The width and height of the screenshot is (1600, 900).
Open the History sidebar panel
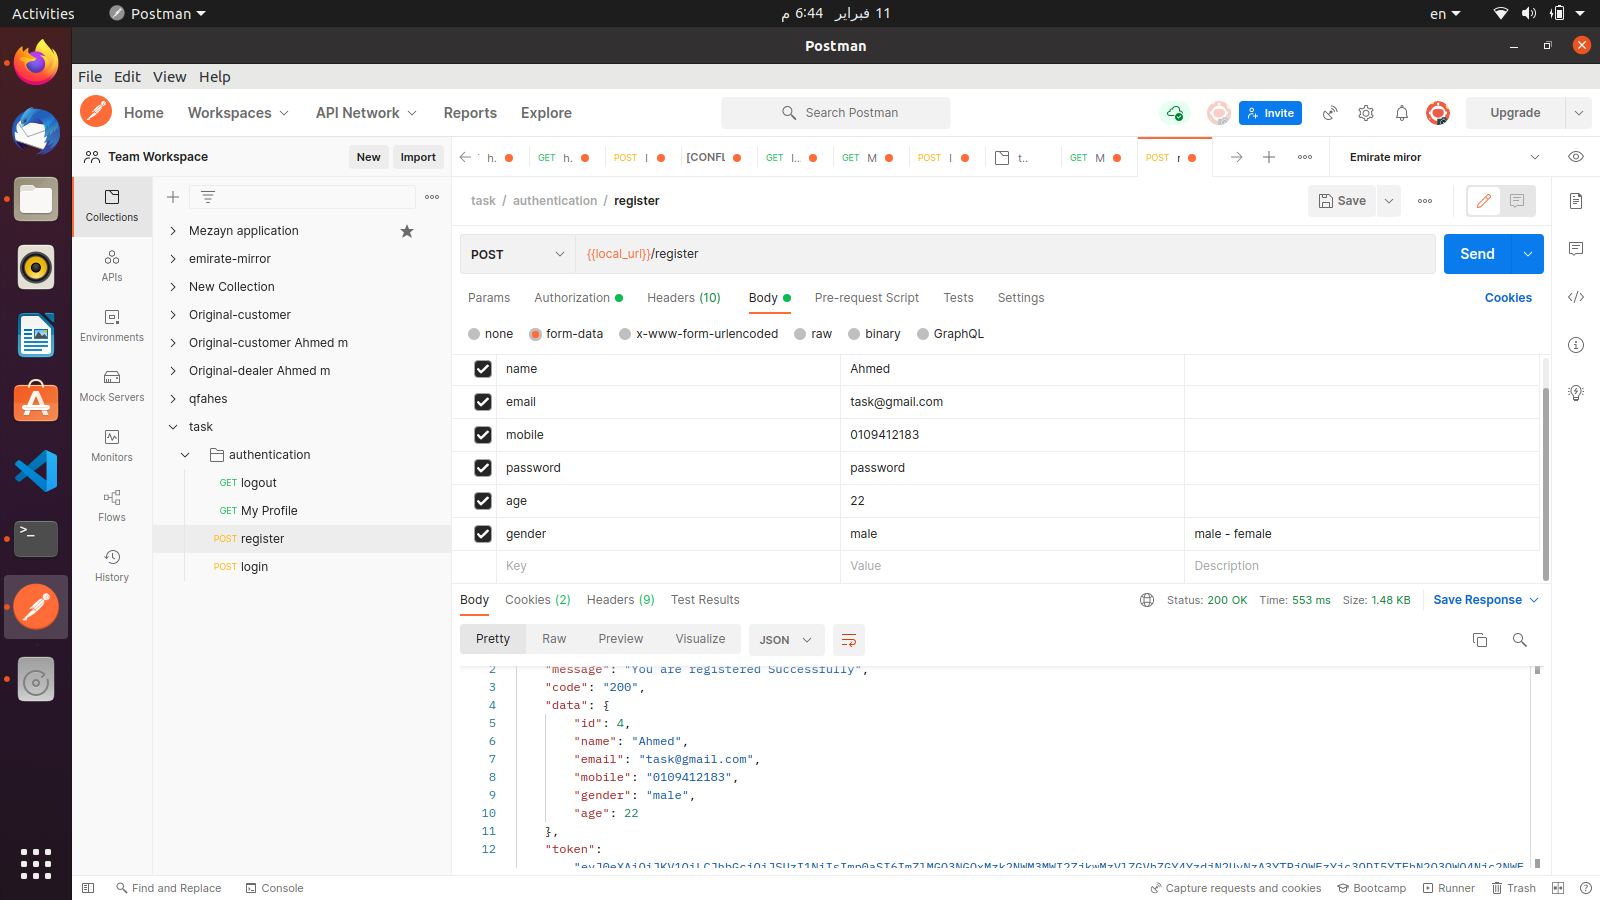click(112, 566)
